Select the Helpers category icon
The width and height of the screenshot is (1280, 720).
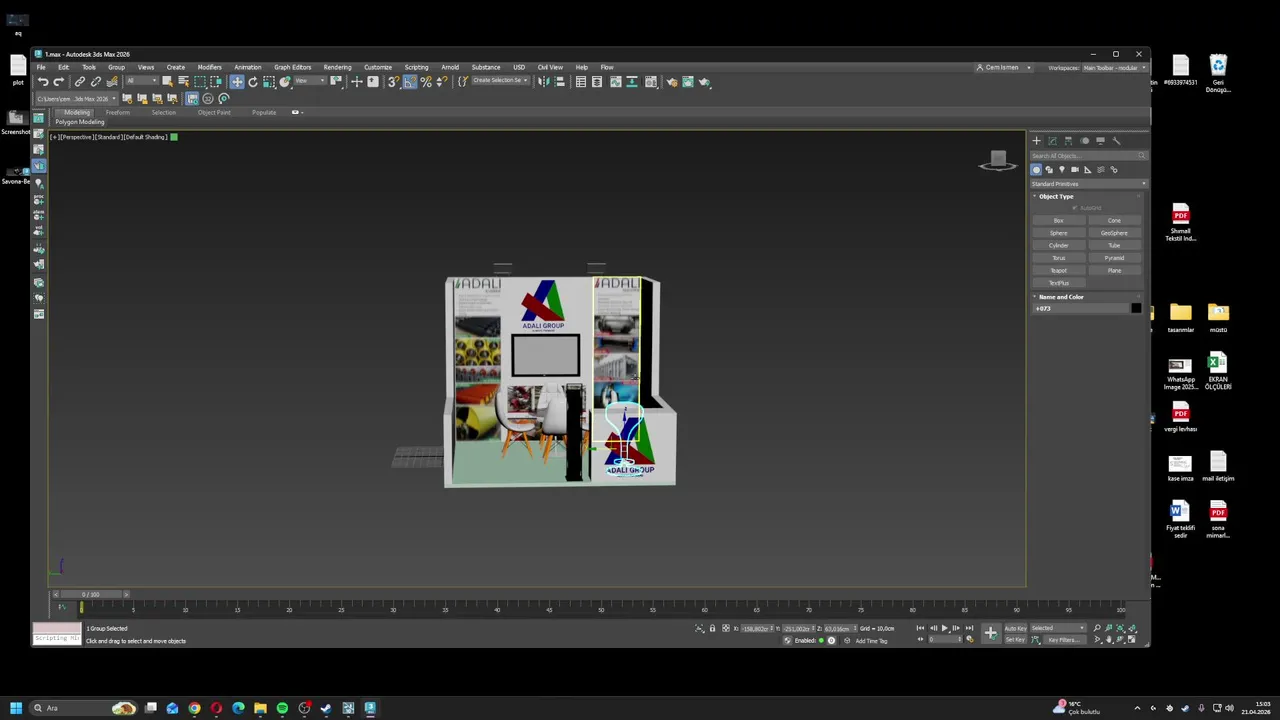(1088, 170)
